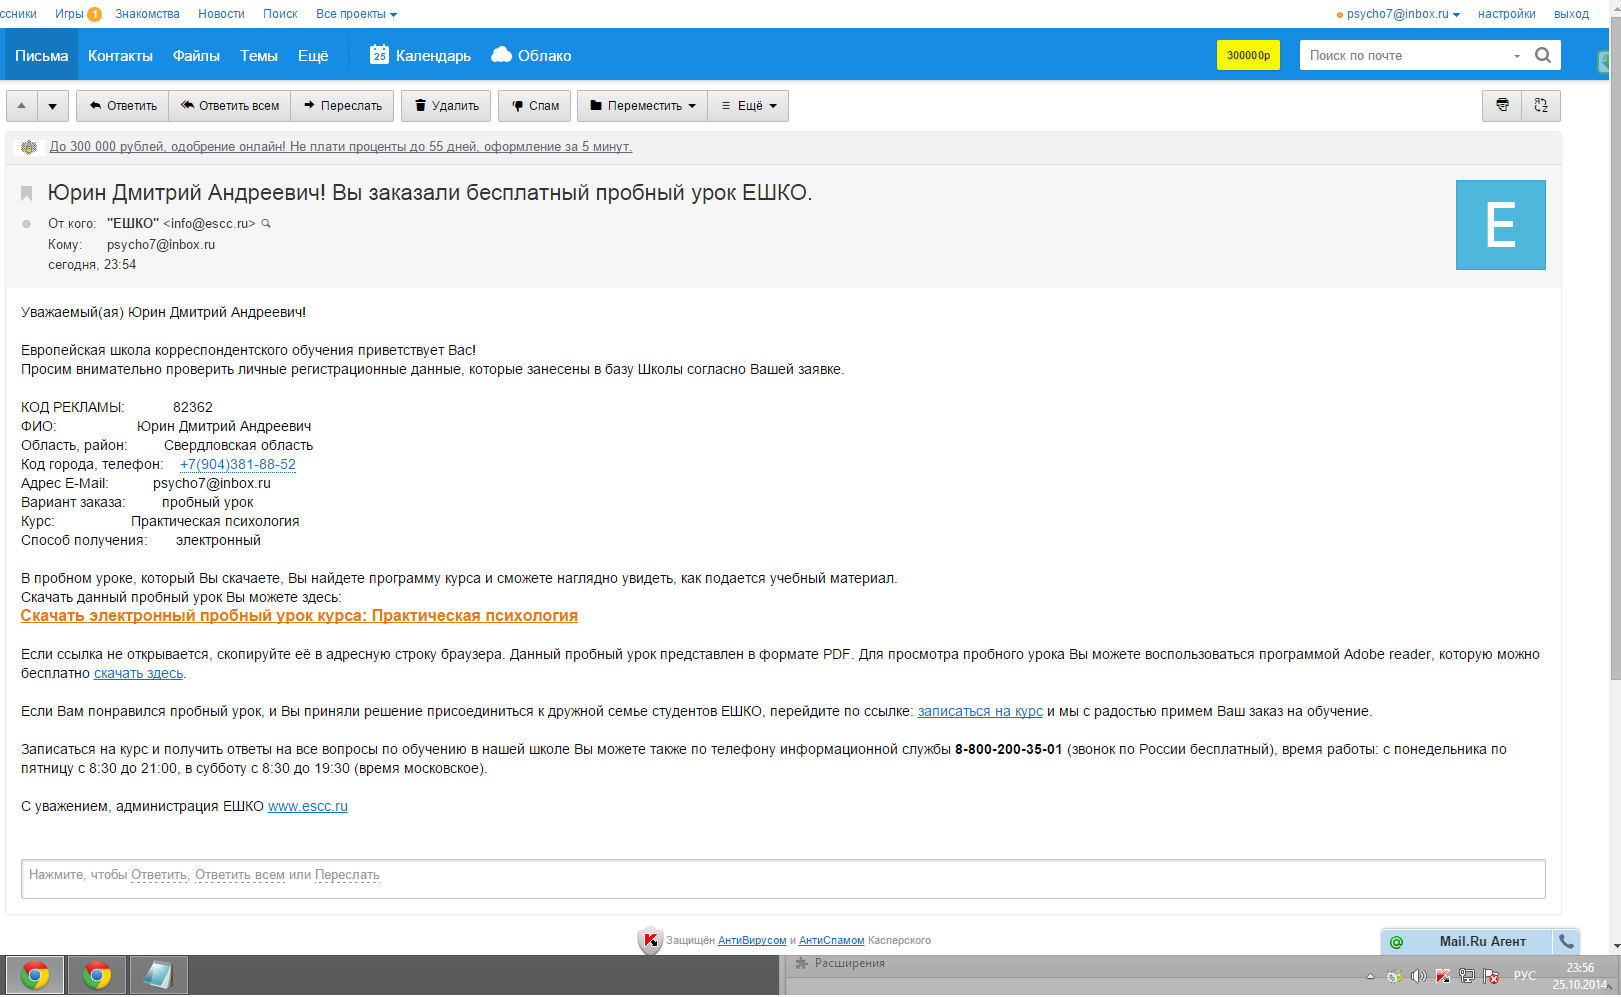Screen dimensions: 1621x997
Task: Open the настройки settings link
Action: click(1506, 14)
